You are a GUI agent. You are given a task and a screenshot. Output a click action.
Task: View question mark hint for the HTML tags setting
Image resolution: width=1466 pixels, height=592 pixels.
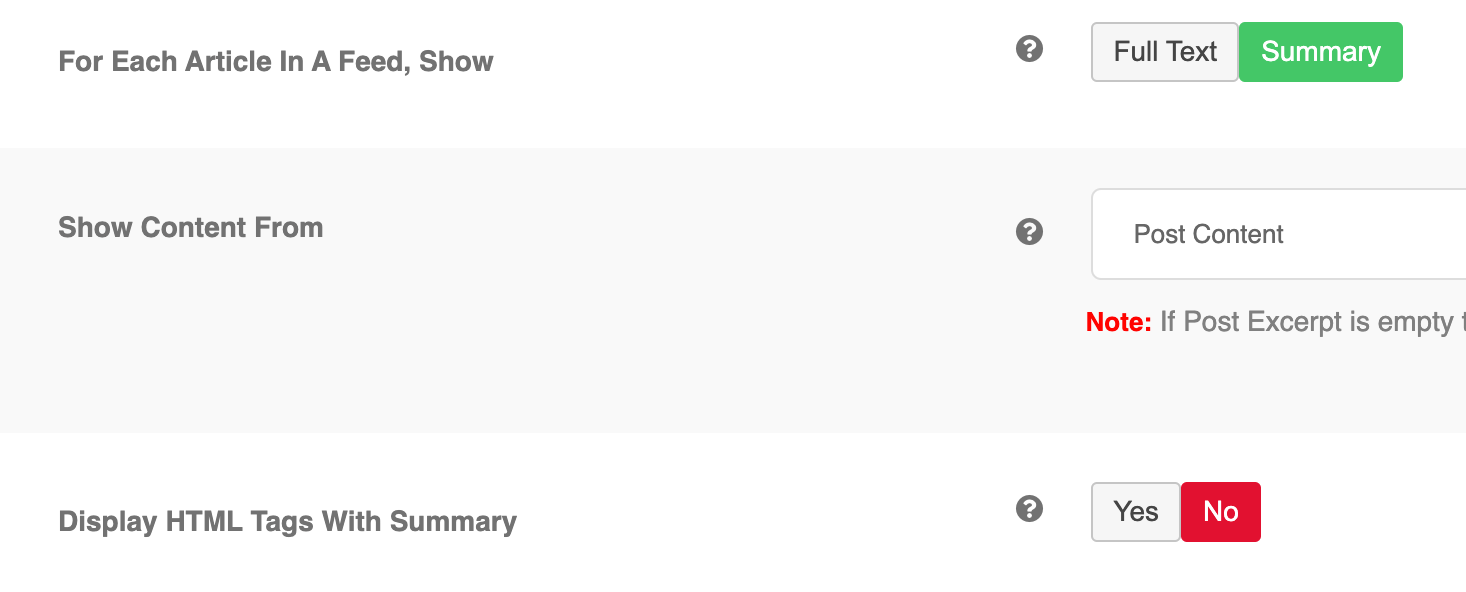point(1029,509)
